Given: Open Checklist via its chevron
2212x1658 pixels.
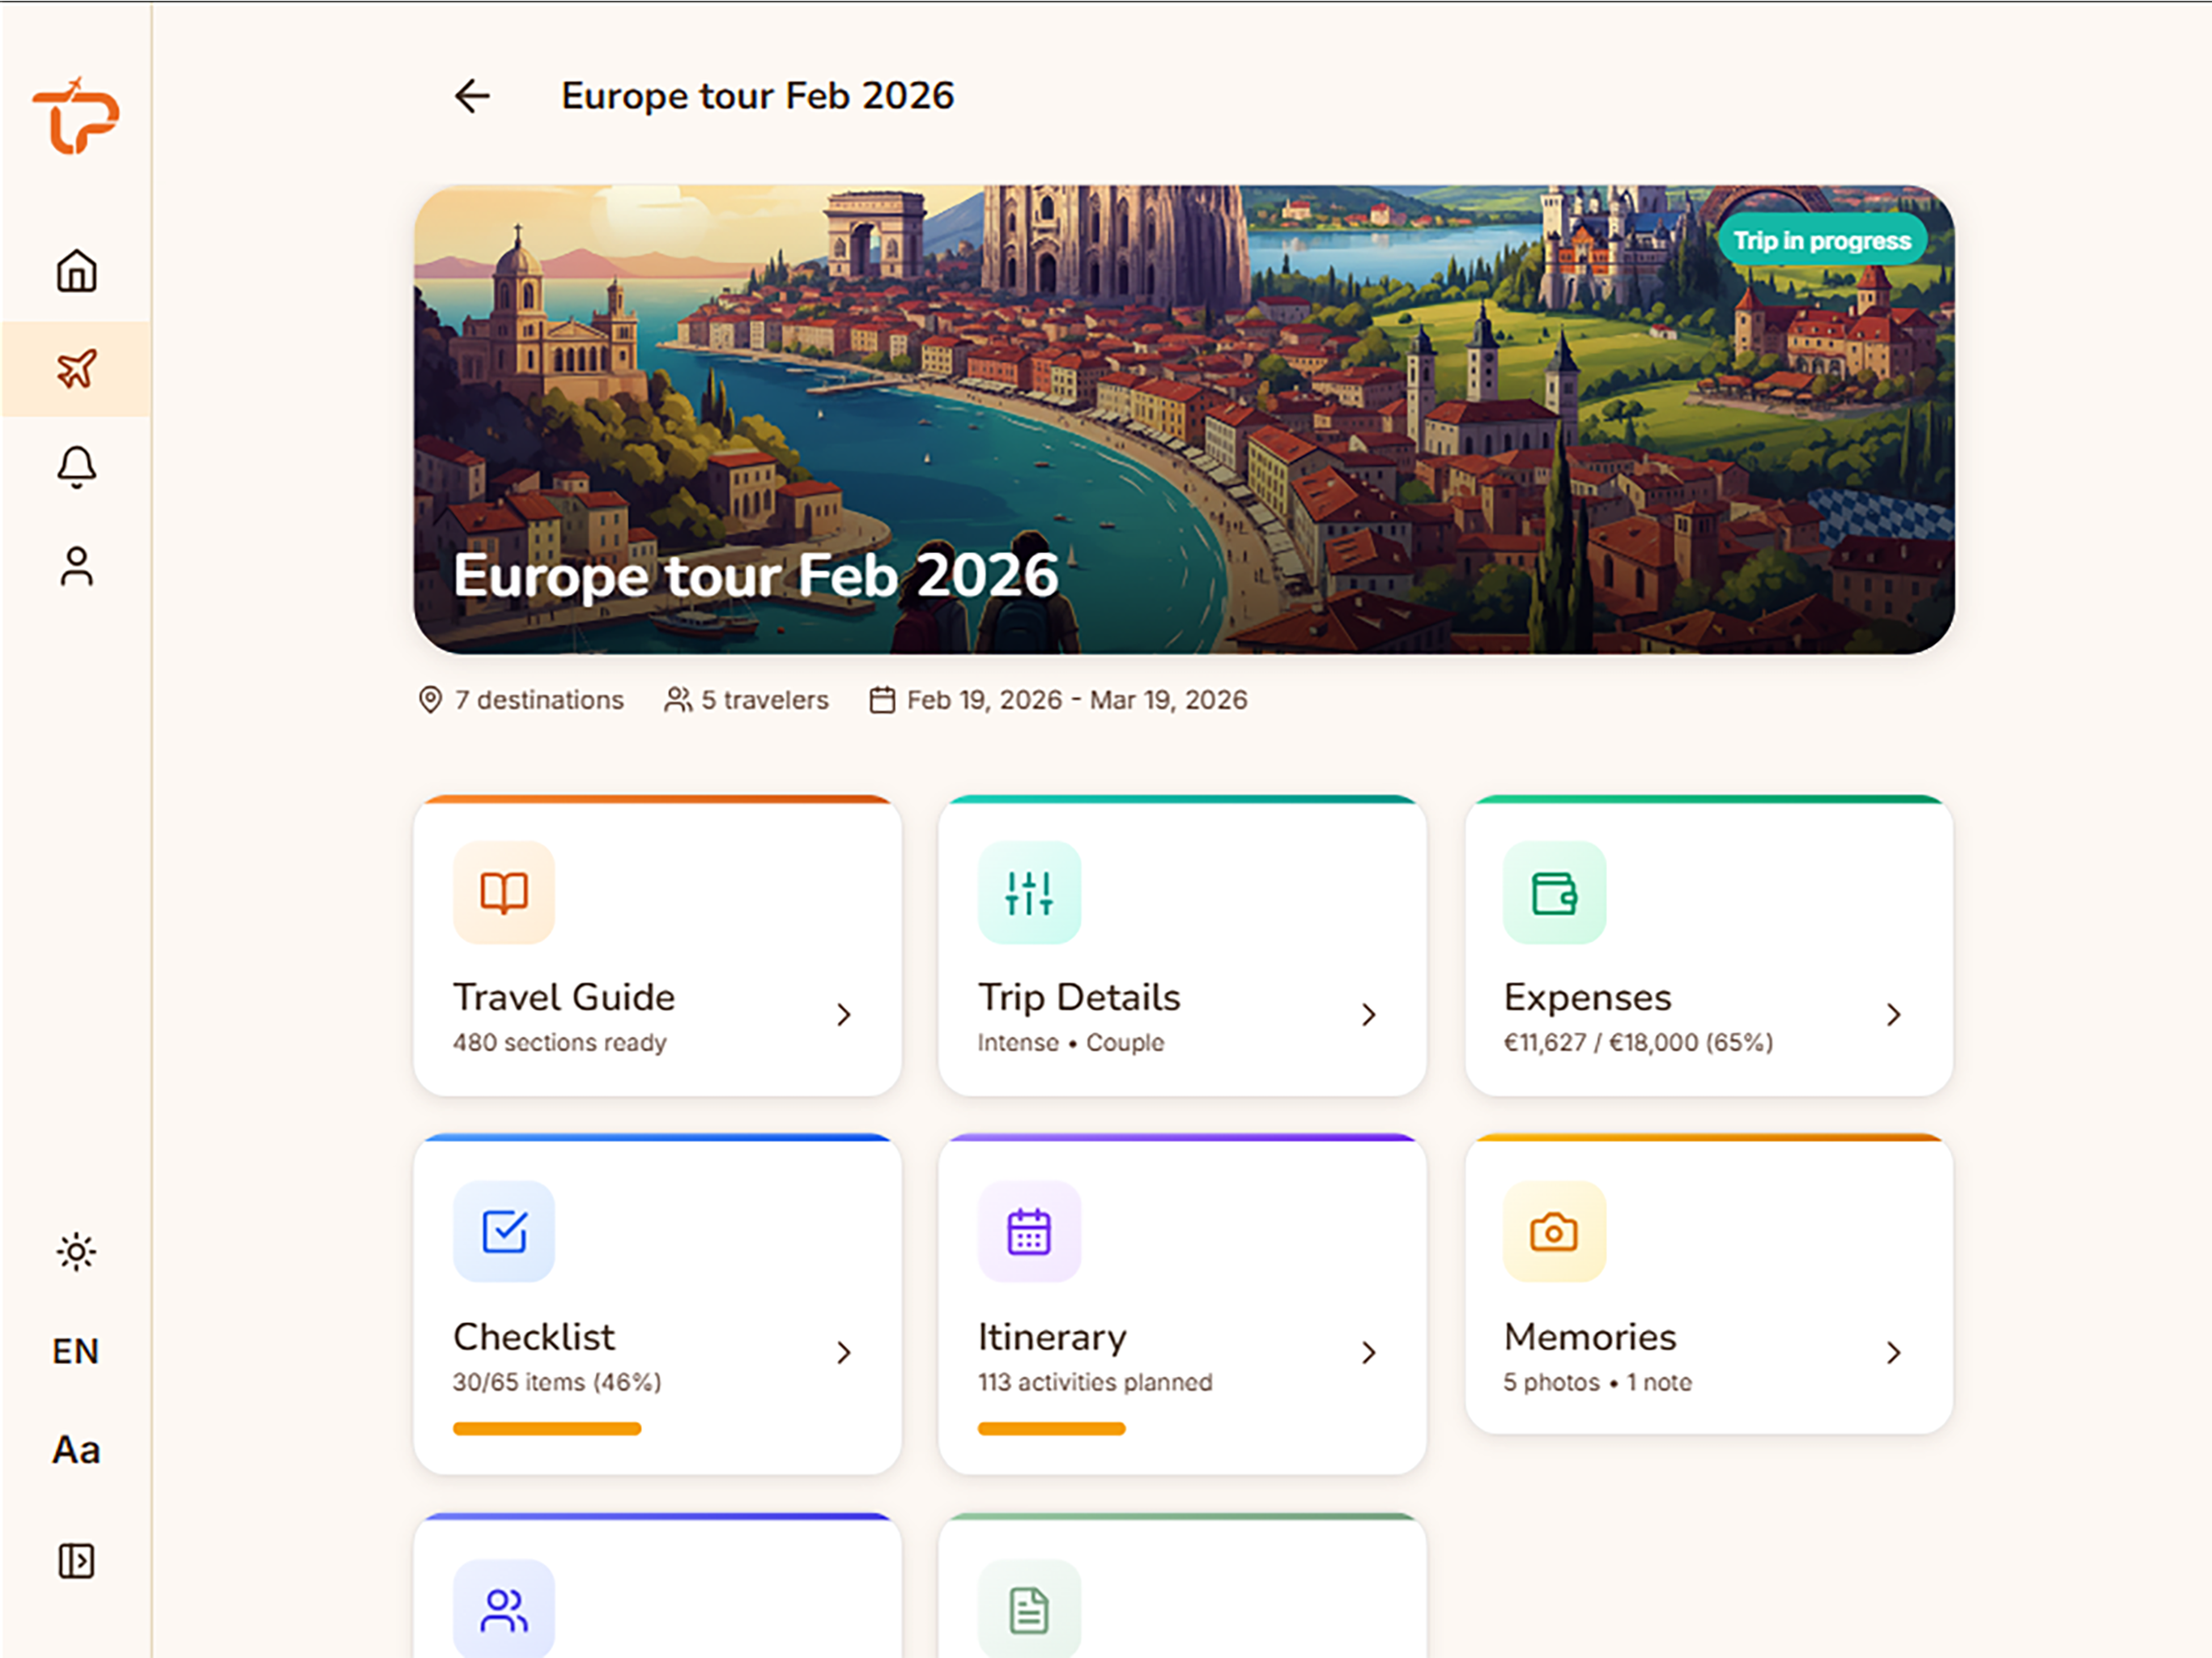Looking at the screenshot, I should [844, 1353].
